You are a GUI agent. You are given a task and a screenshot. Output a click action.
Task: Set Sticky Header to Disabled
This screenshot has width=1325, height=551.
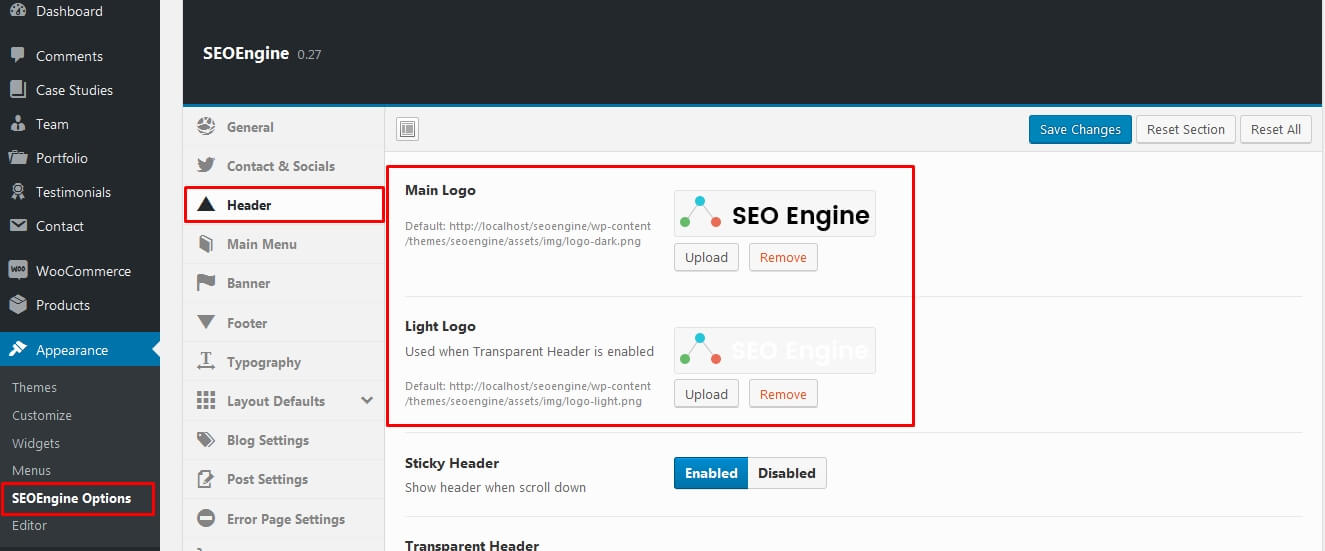(787, 473)
